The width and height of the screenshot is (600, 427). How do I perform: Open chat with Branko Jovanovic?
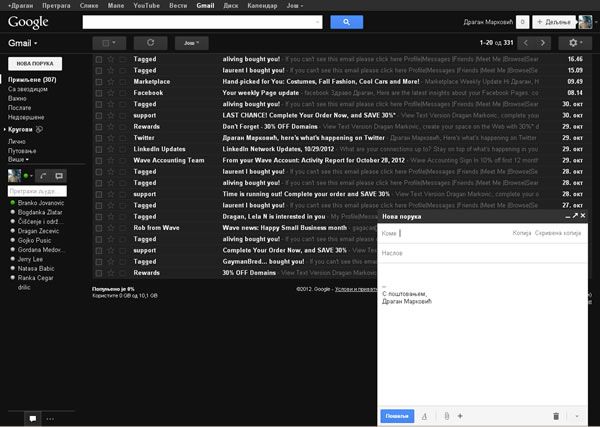pyautogui.click(x=41, y=203)
